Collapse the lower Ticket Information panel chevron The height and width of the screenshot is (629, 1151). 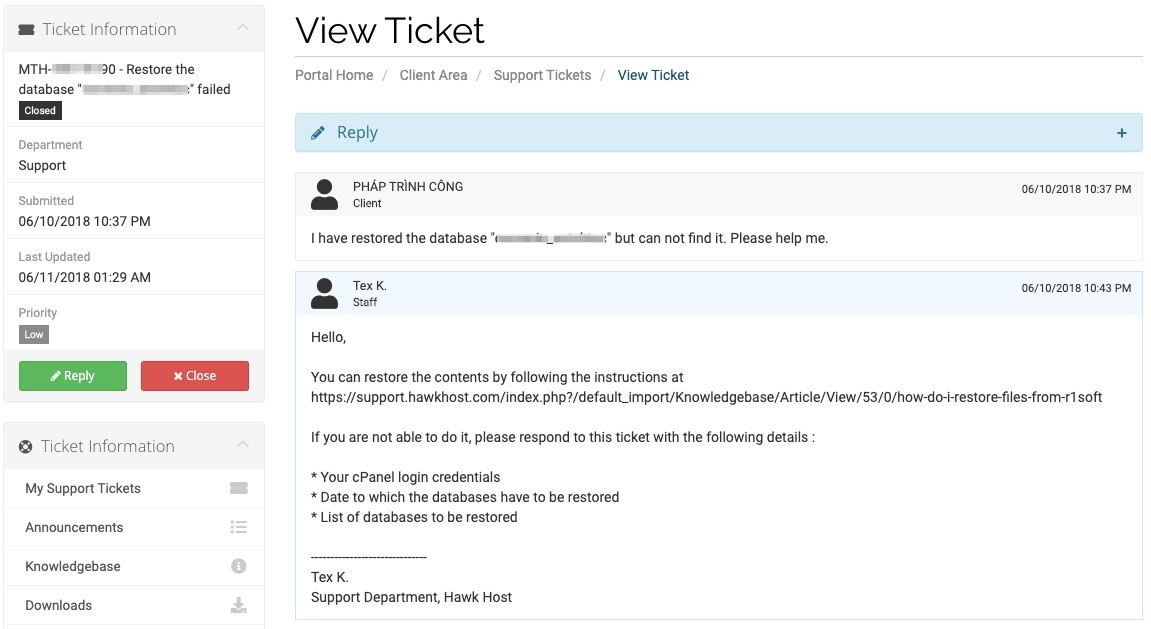point(243,445)
